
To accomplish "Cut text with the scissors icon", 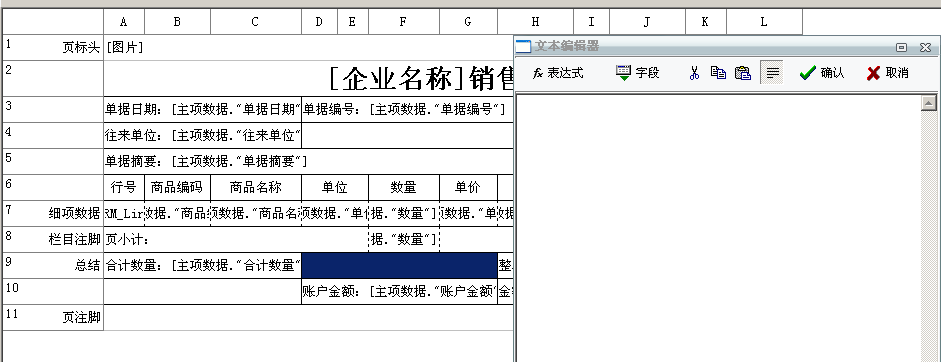I will 694,73.
